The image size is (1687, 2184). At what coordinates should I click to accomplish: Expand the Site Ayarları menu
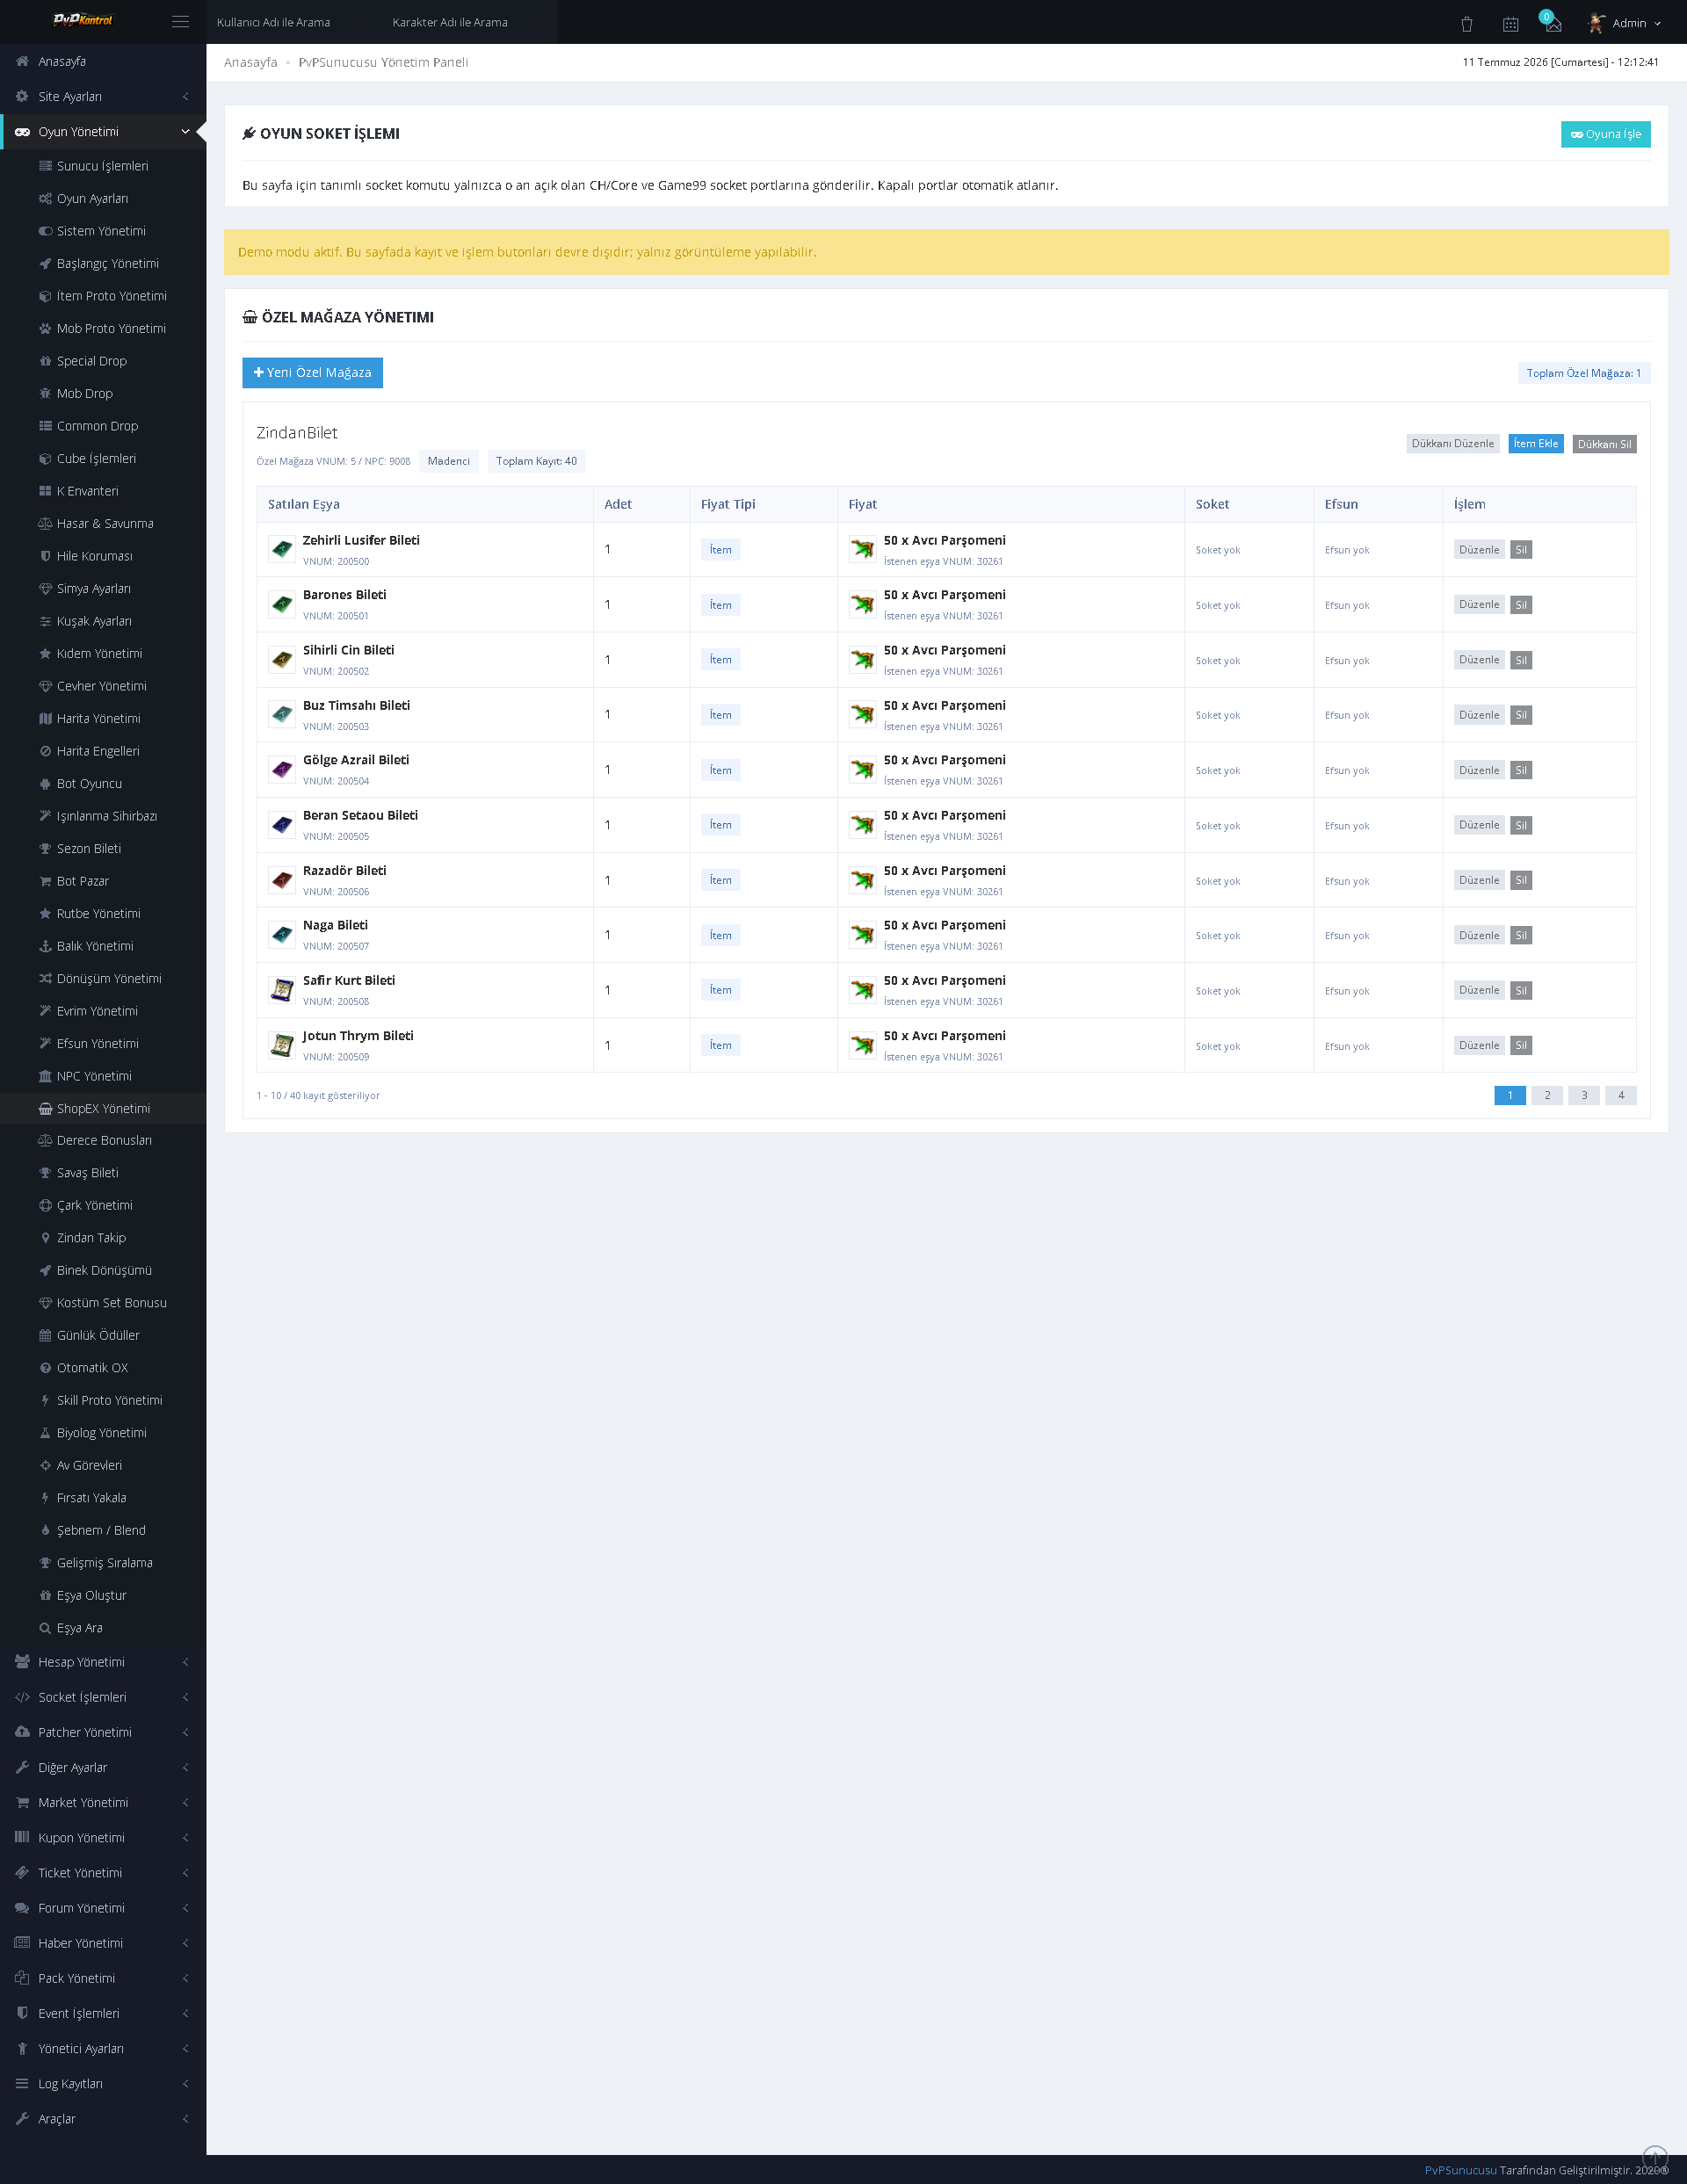(x=103, y=96)
